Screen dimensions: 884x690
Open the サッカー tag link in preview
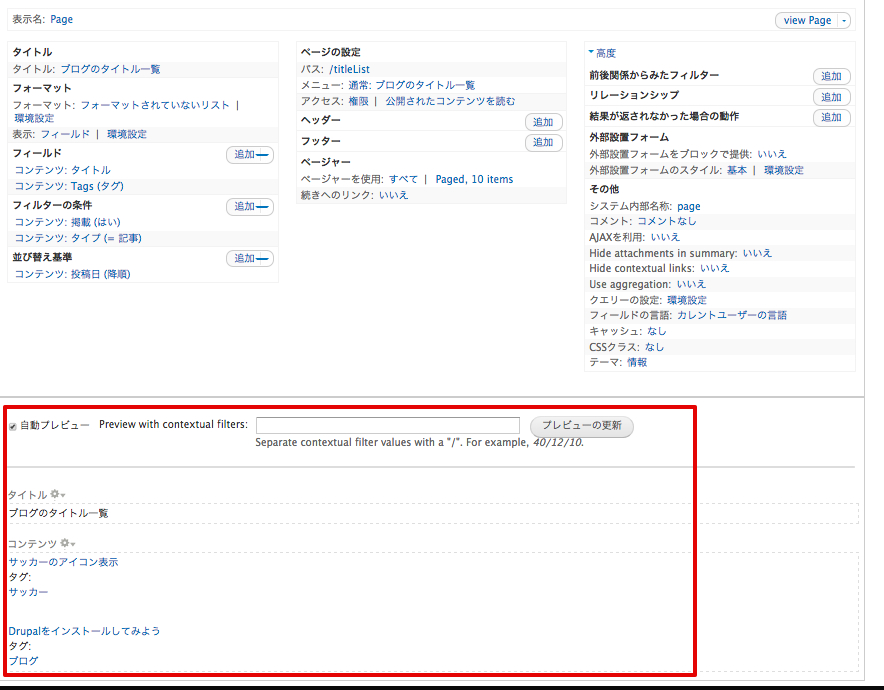click(x=27, y=591)
